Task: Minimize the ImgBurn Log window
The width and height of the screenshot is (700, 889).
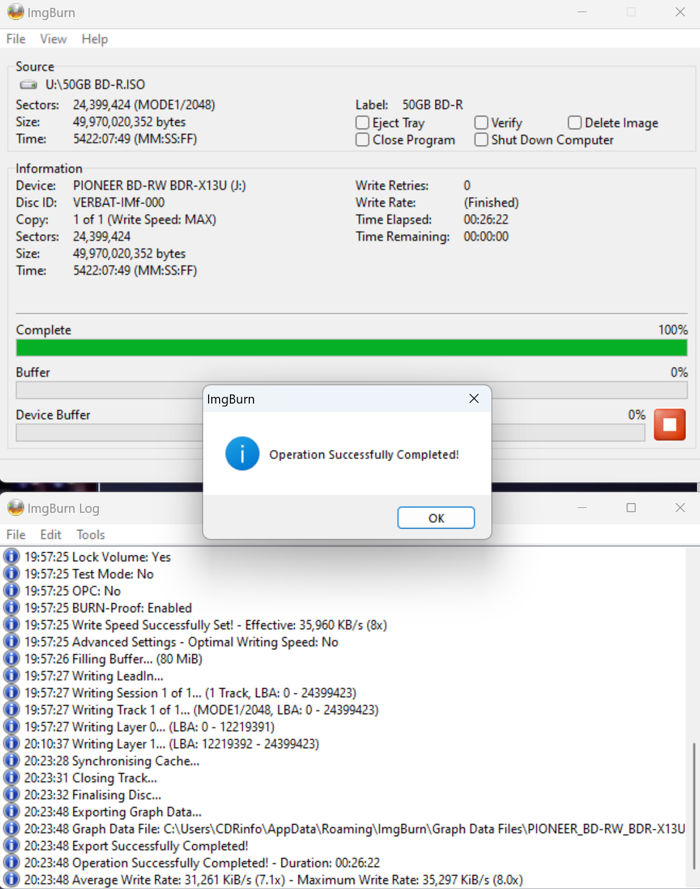Action: click(x=582, y=507)
